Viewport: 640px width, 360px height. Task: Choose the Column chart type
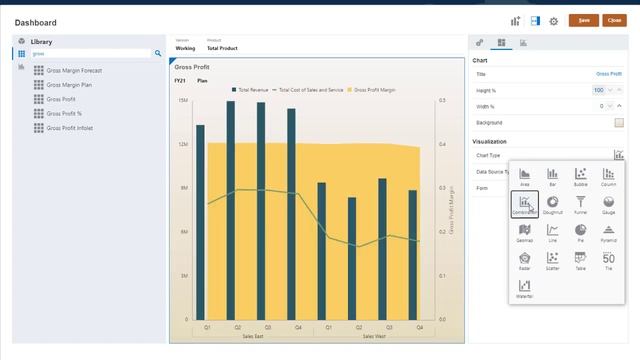[x=608, y=176]
